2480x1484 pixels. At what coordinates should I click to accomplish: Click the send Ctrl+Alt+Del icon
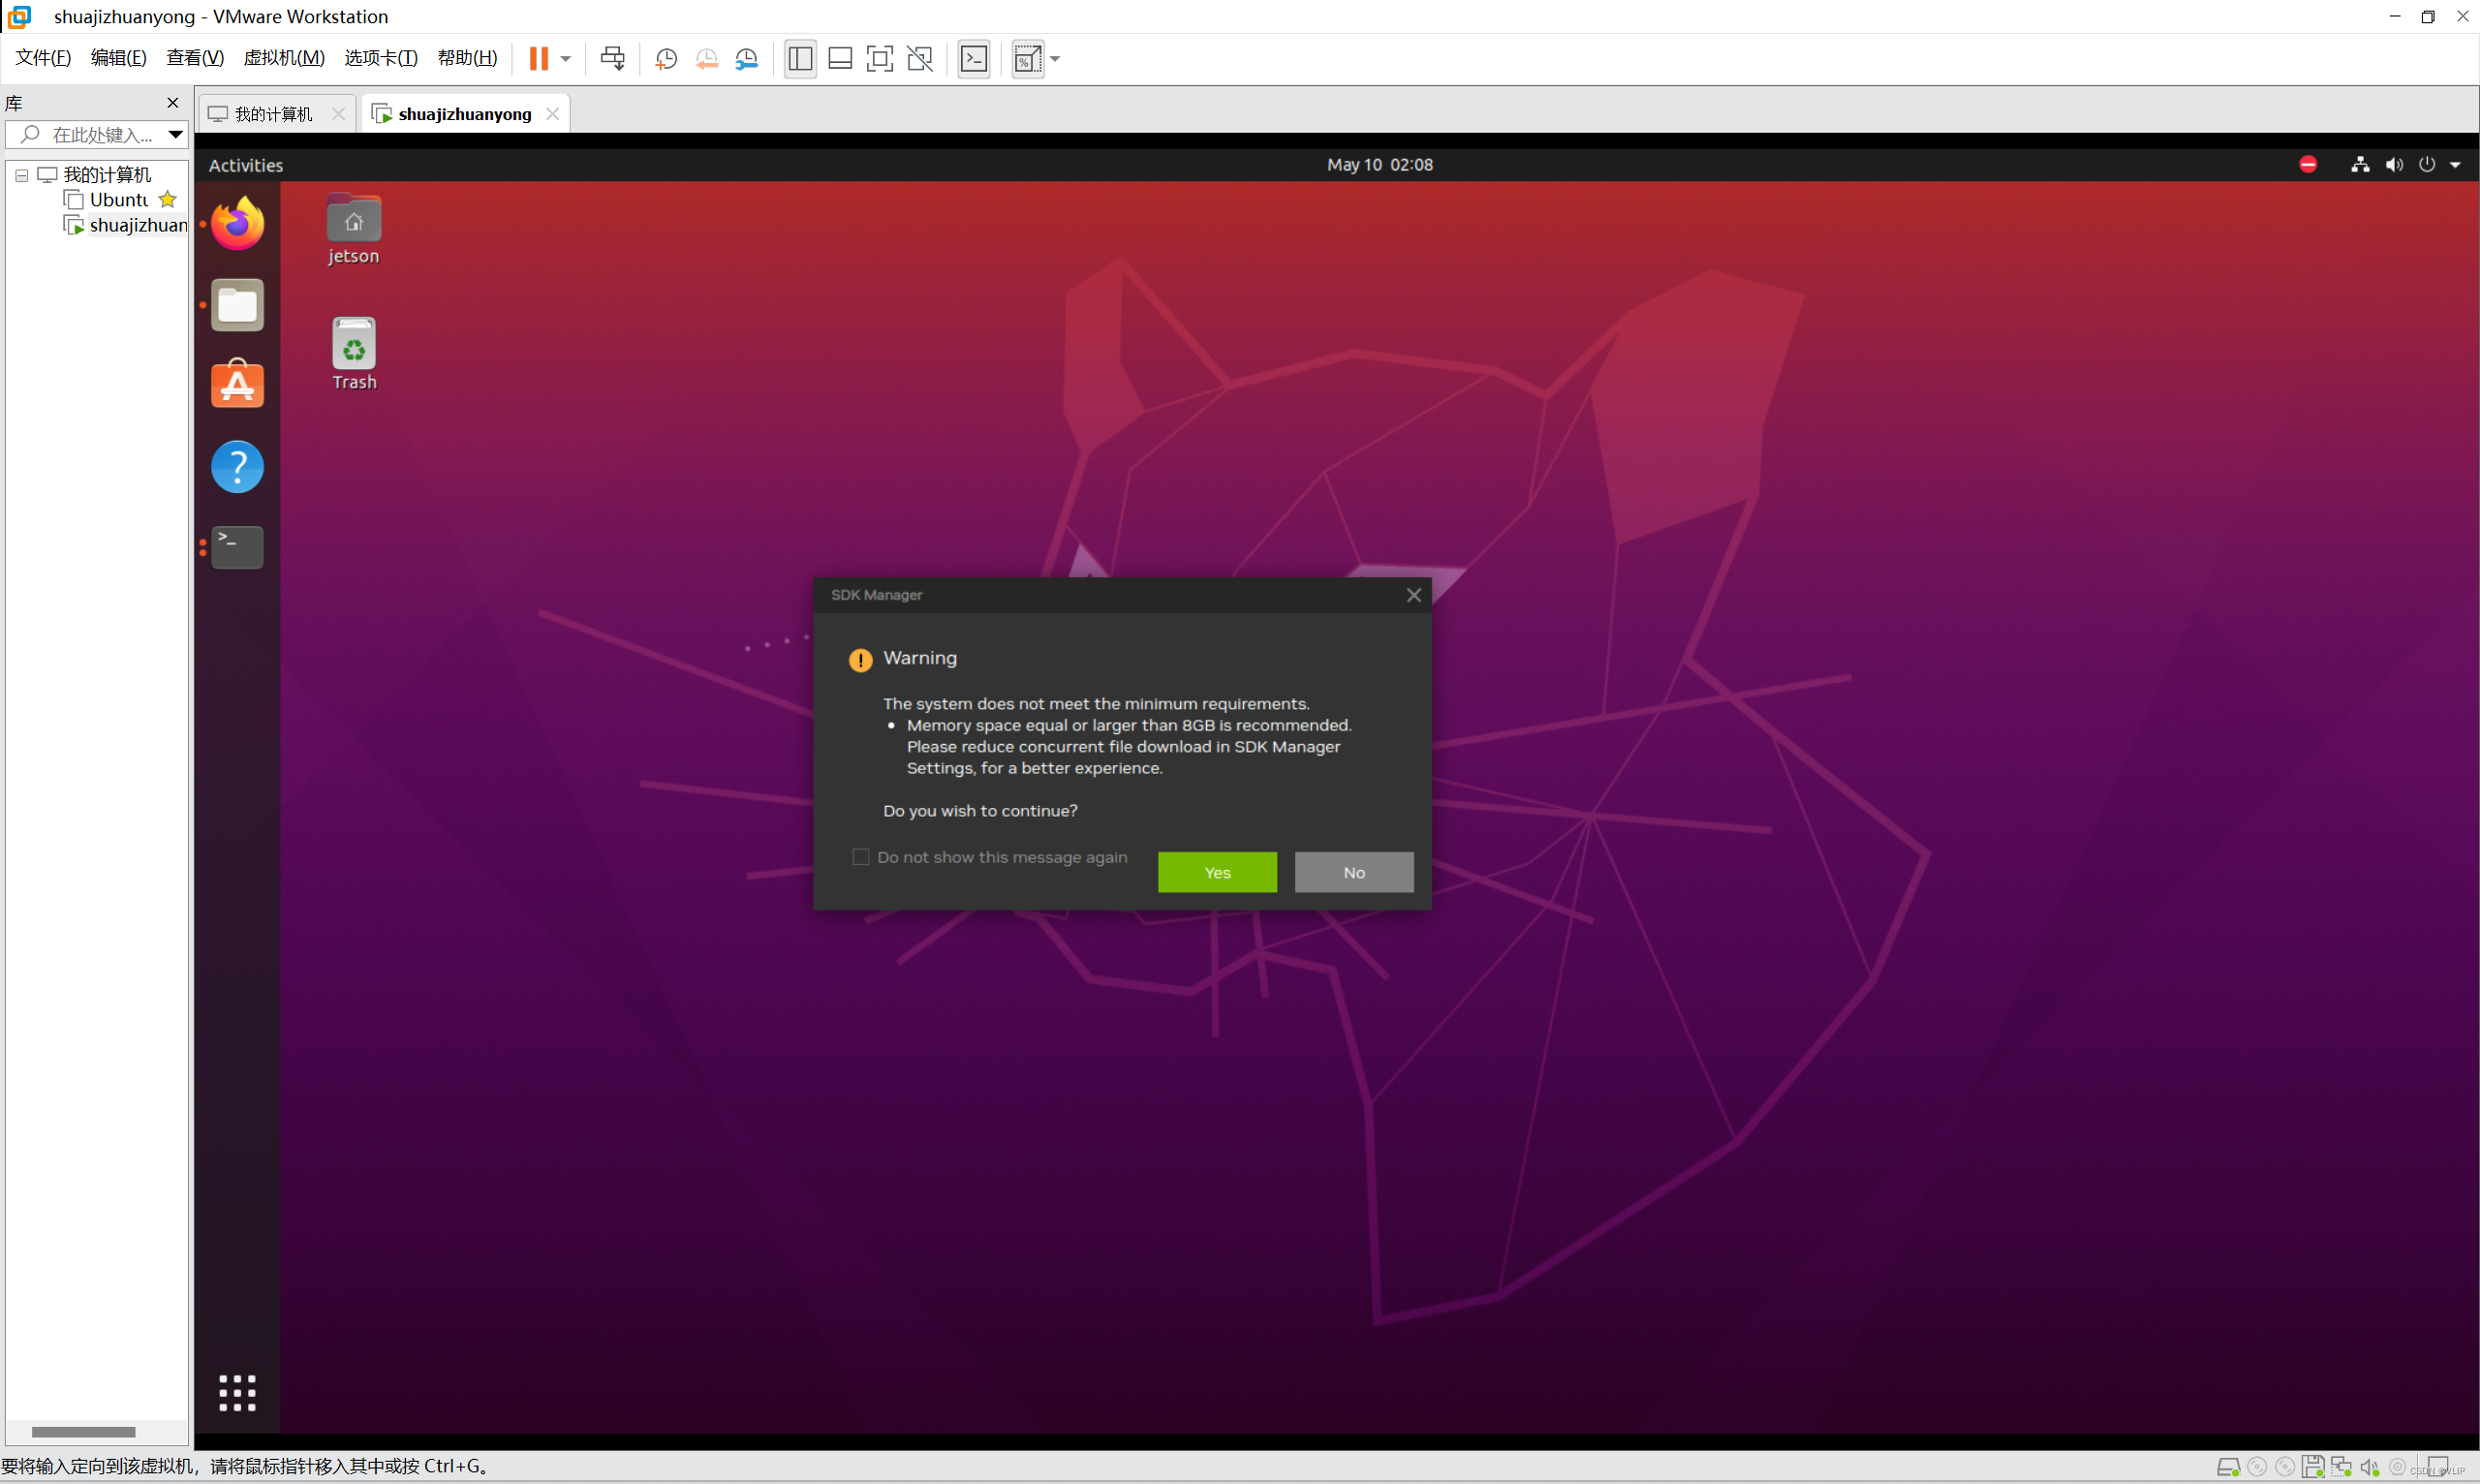612,59
